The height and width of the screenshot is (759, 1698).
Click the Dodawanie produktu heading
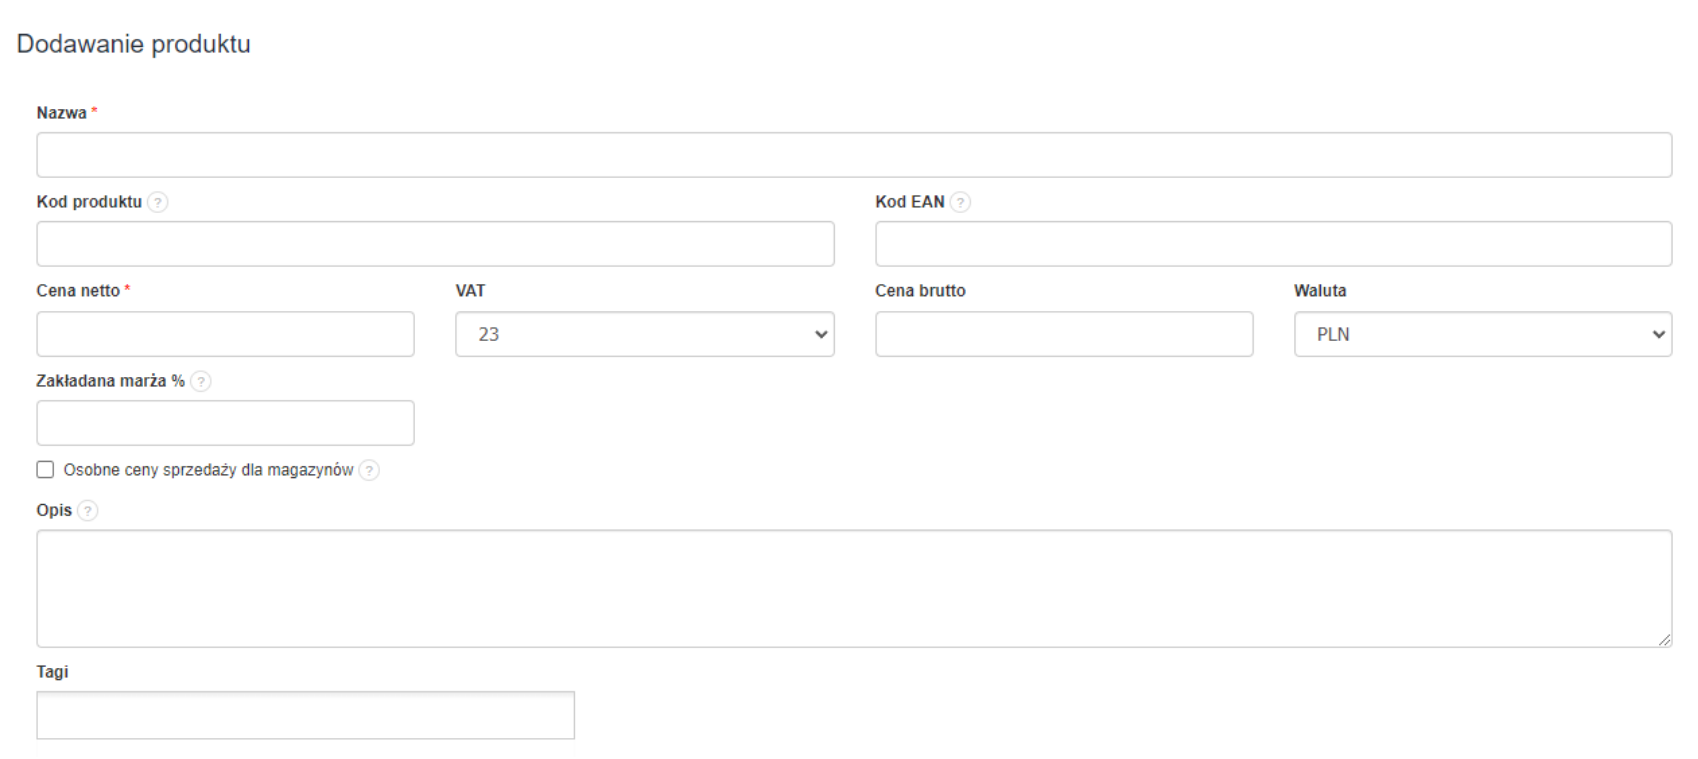click(133, 44)
